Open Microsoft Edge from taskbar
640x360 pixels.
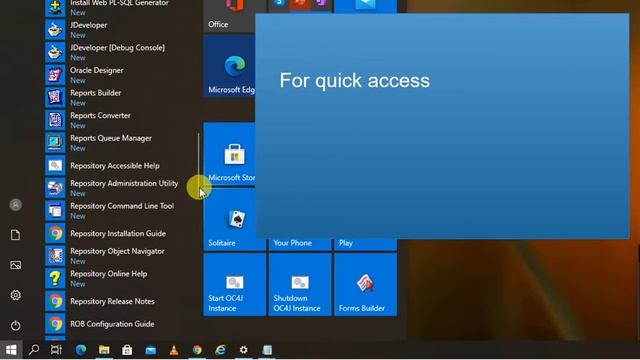pyautogui.click(x=81, y=350)
